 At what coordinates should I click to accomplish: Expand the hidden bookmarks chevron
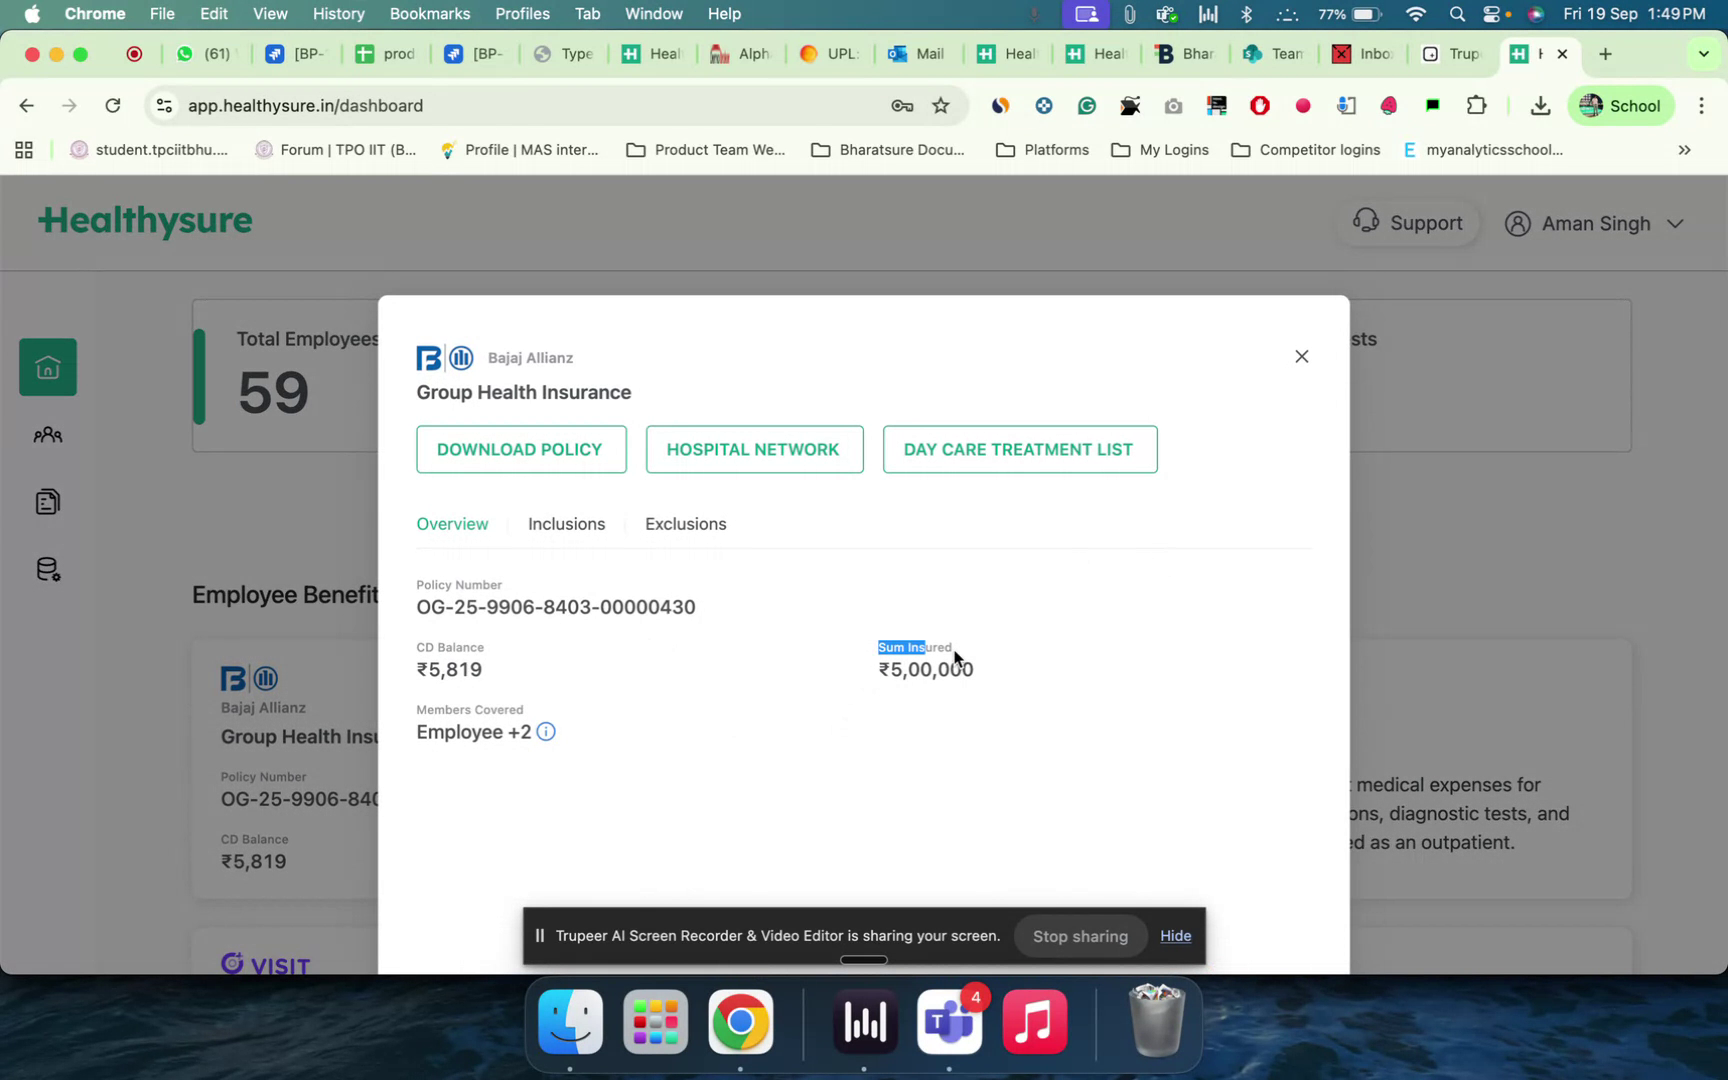pos(1684,150)
